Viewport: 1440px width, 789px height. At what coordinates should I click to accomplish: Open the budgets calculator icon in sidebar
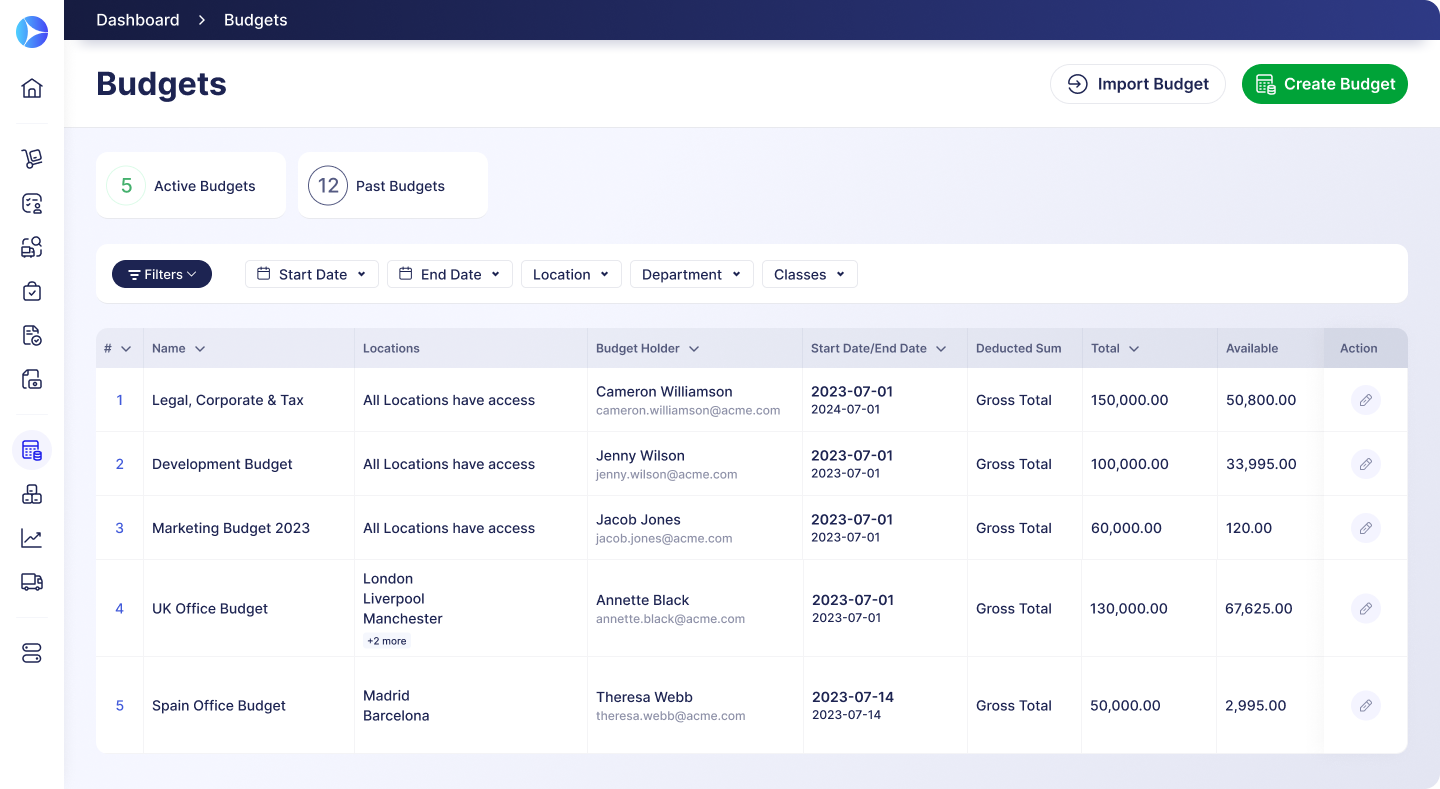32,450
